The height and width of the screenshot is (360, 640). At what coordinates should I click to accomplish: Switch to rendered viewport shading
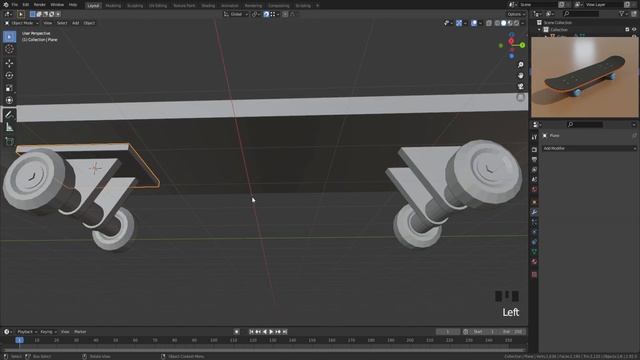517,23
